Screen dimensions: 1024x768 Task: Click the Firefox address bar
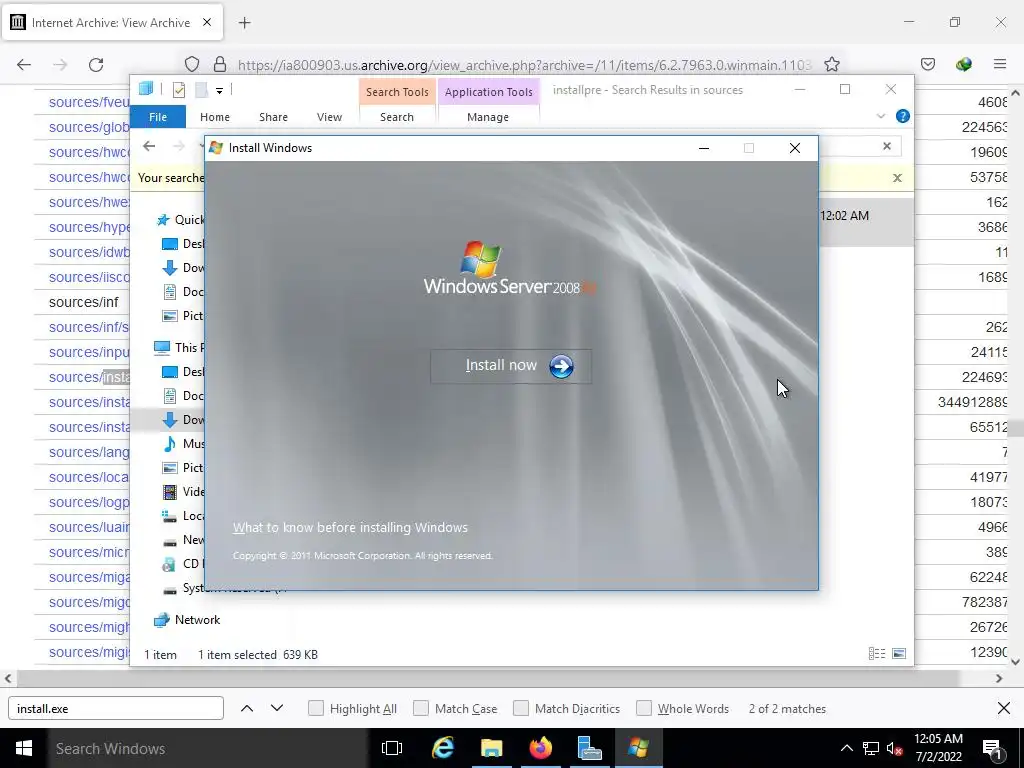[x=522, y=65]
